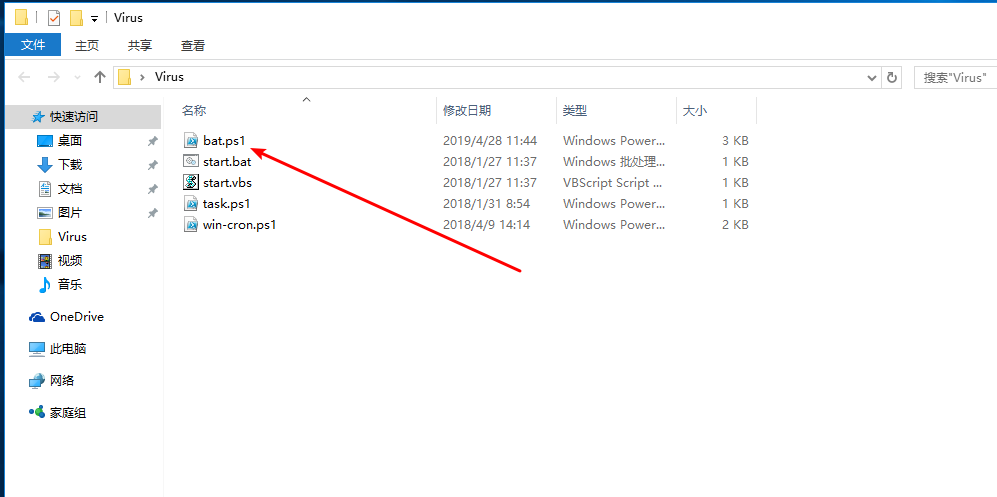Click the Properties checkmark icon in quick access toolbar
Screen dimensions: 997x497
[54, 18]
